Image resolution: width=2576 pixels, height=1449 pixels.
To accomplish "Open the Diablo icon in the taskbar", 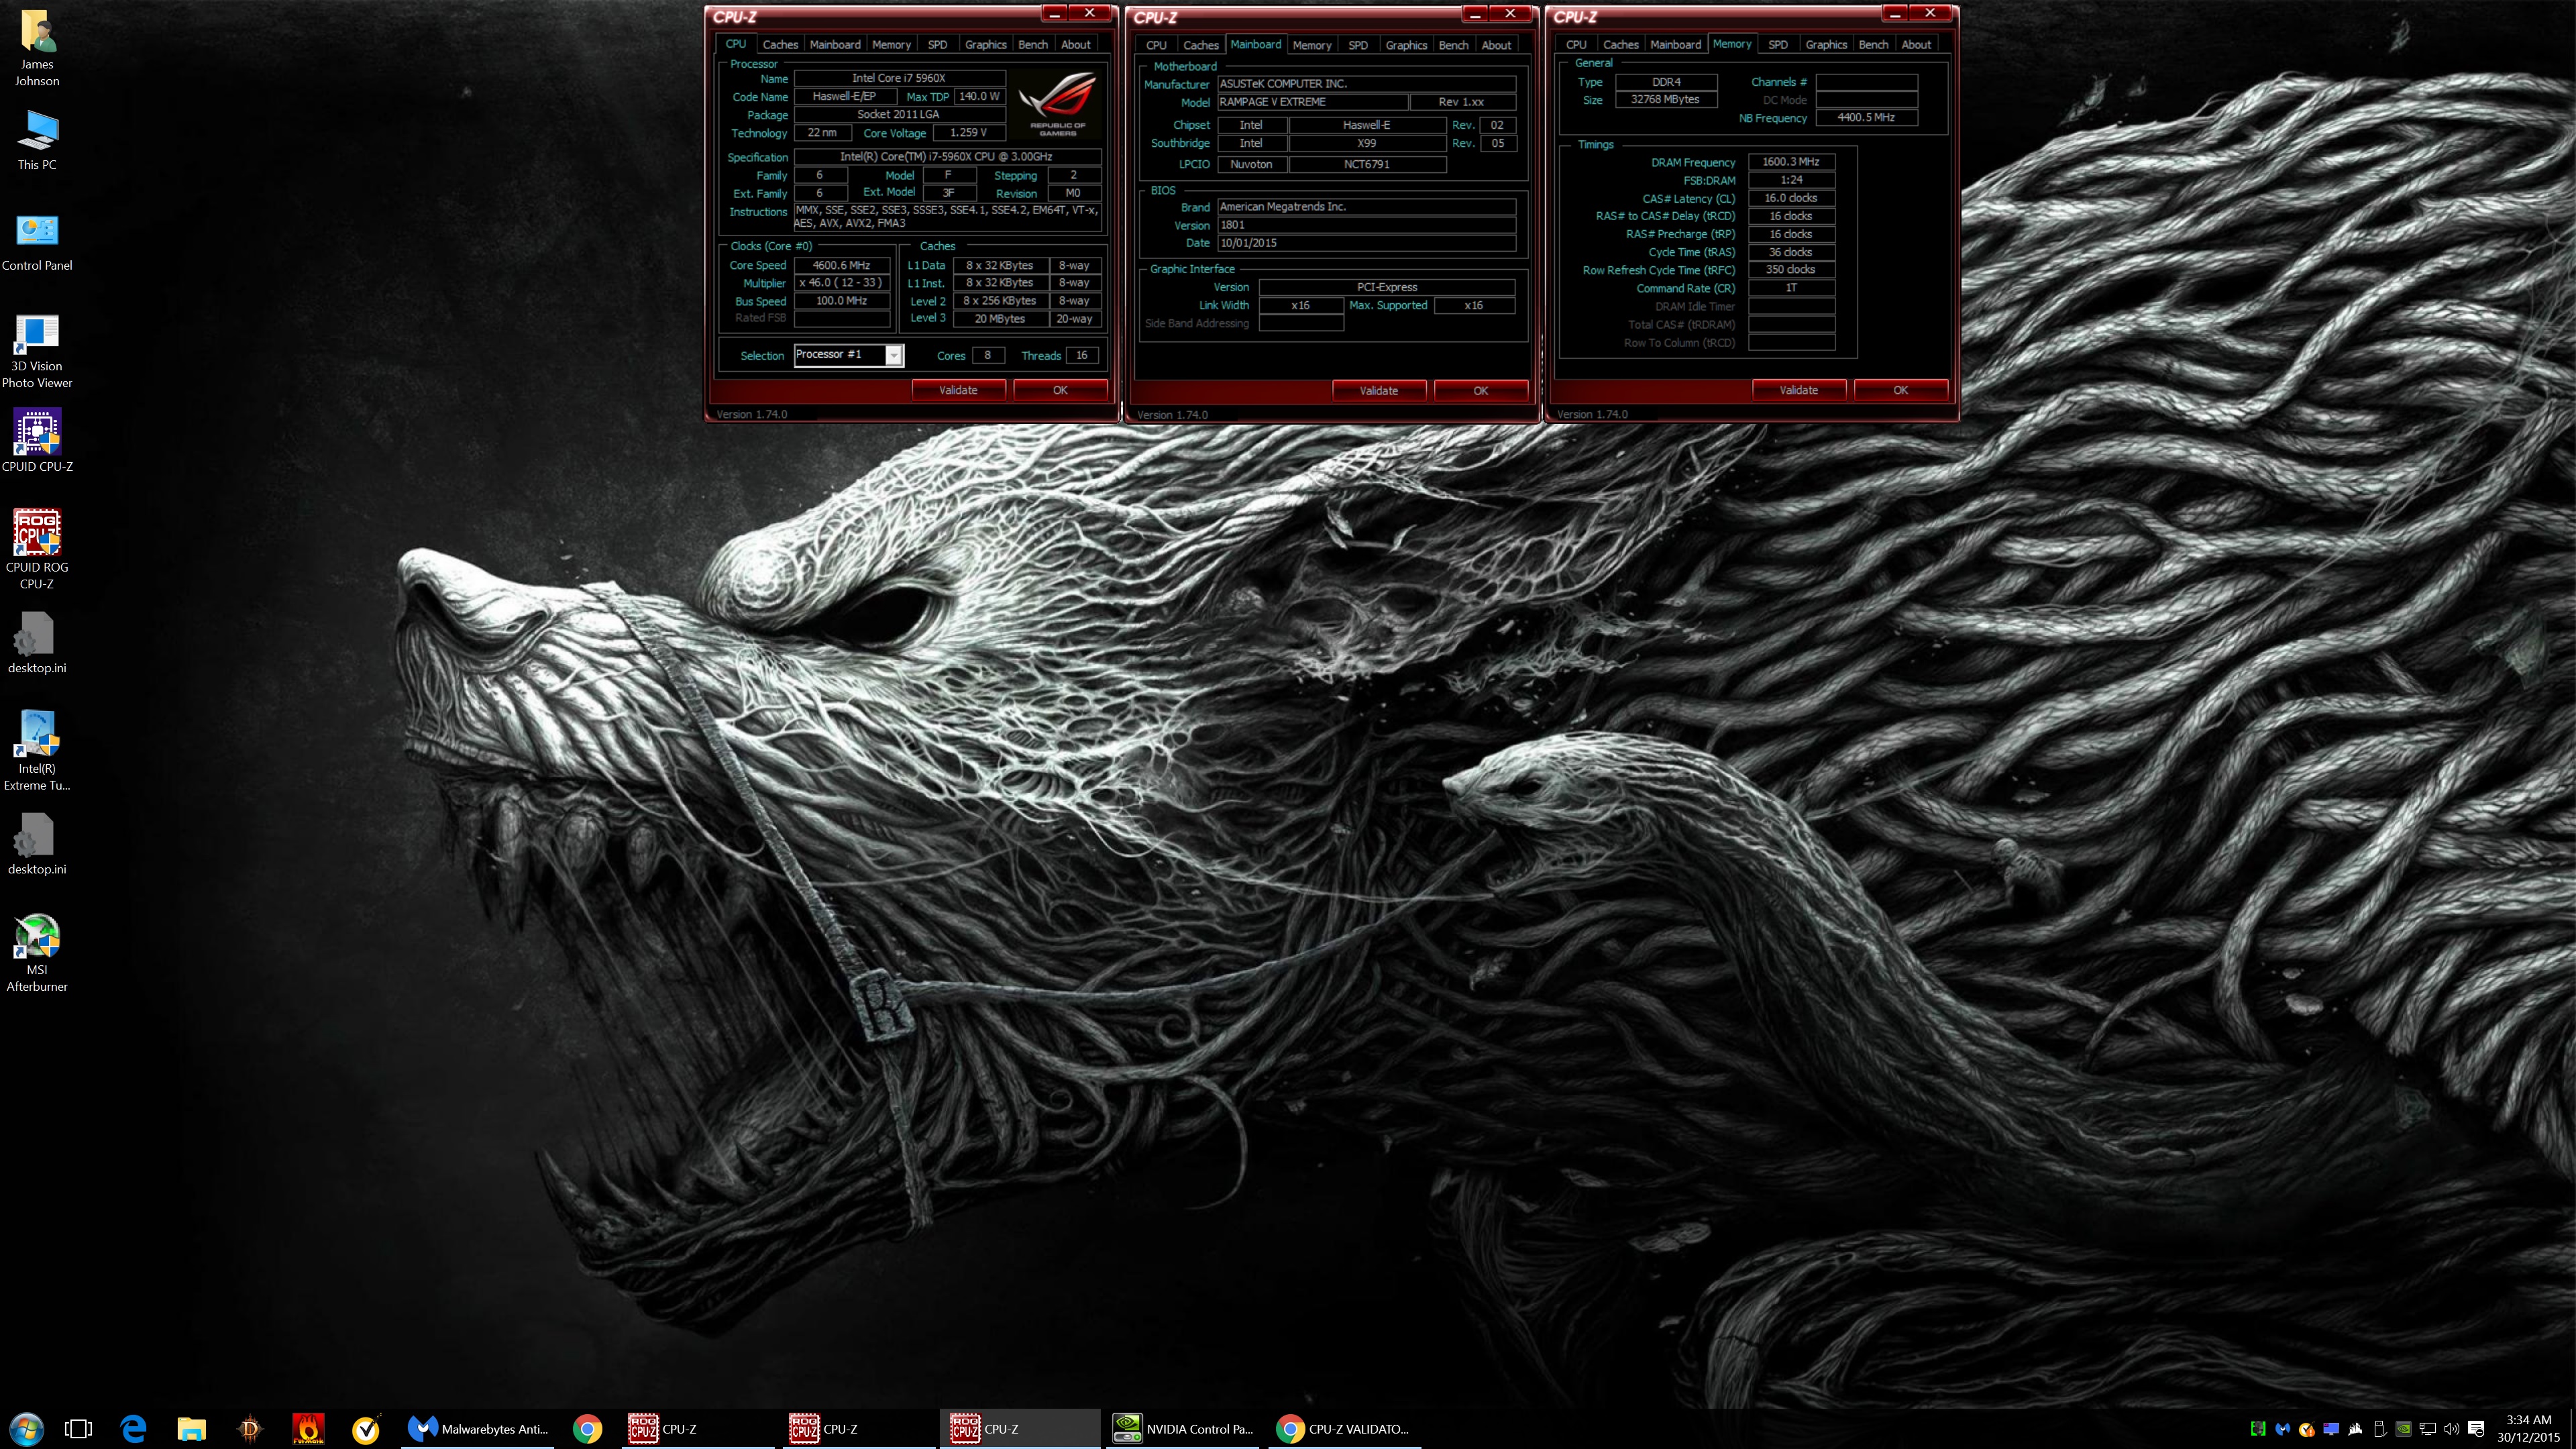I will pyautogui.click(x=250, y=1429).
